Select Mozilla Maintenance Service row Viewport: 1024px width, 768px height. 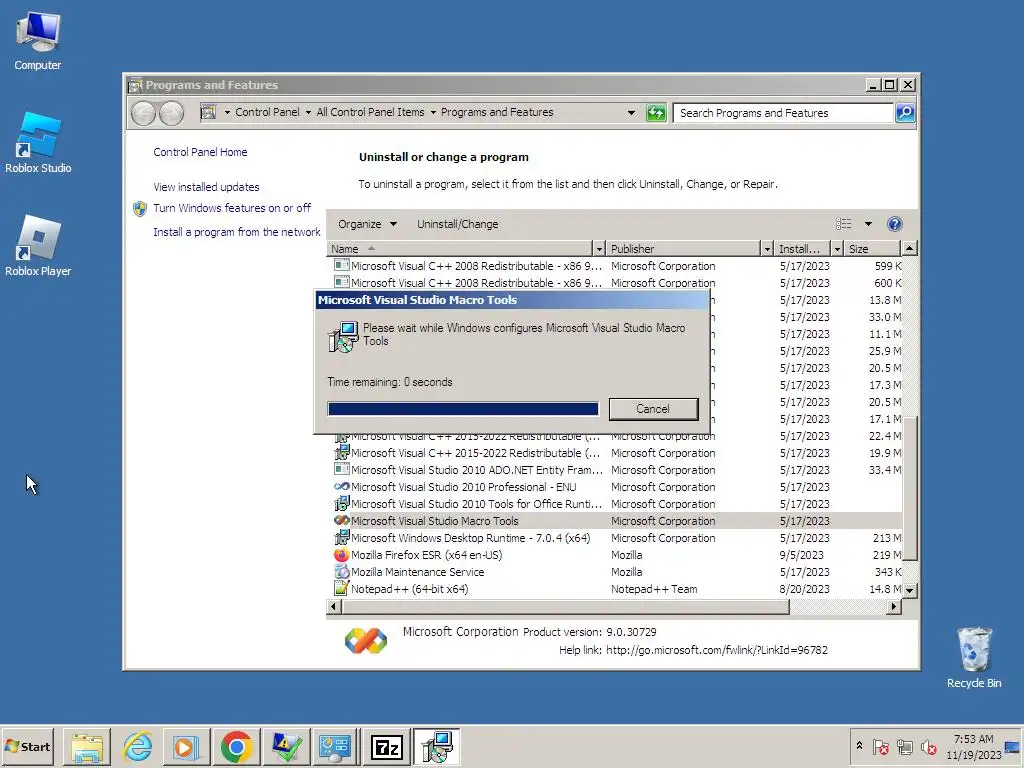click(x=614, y=571)
